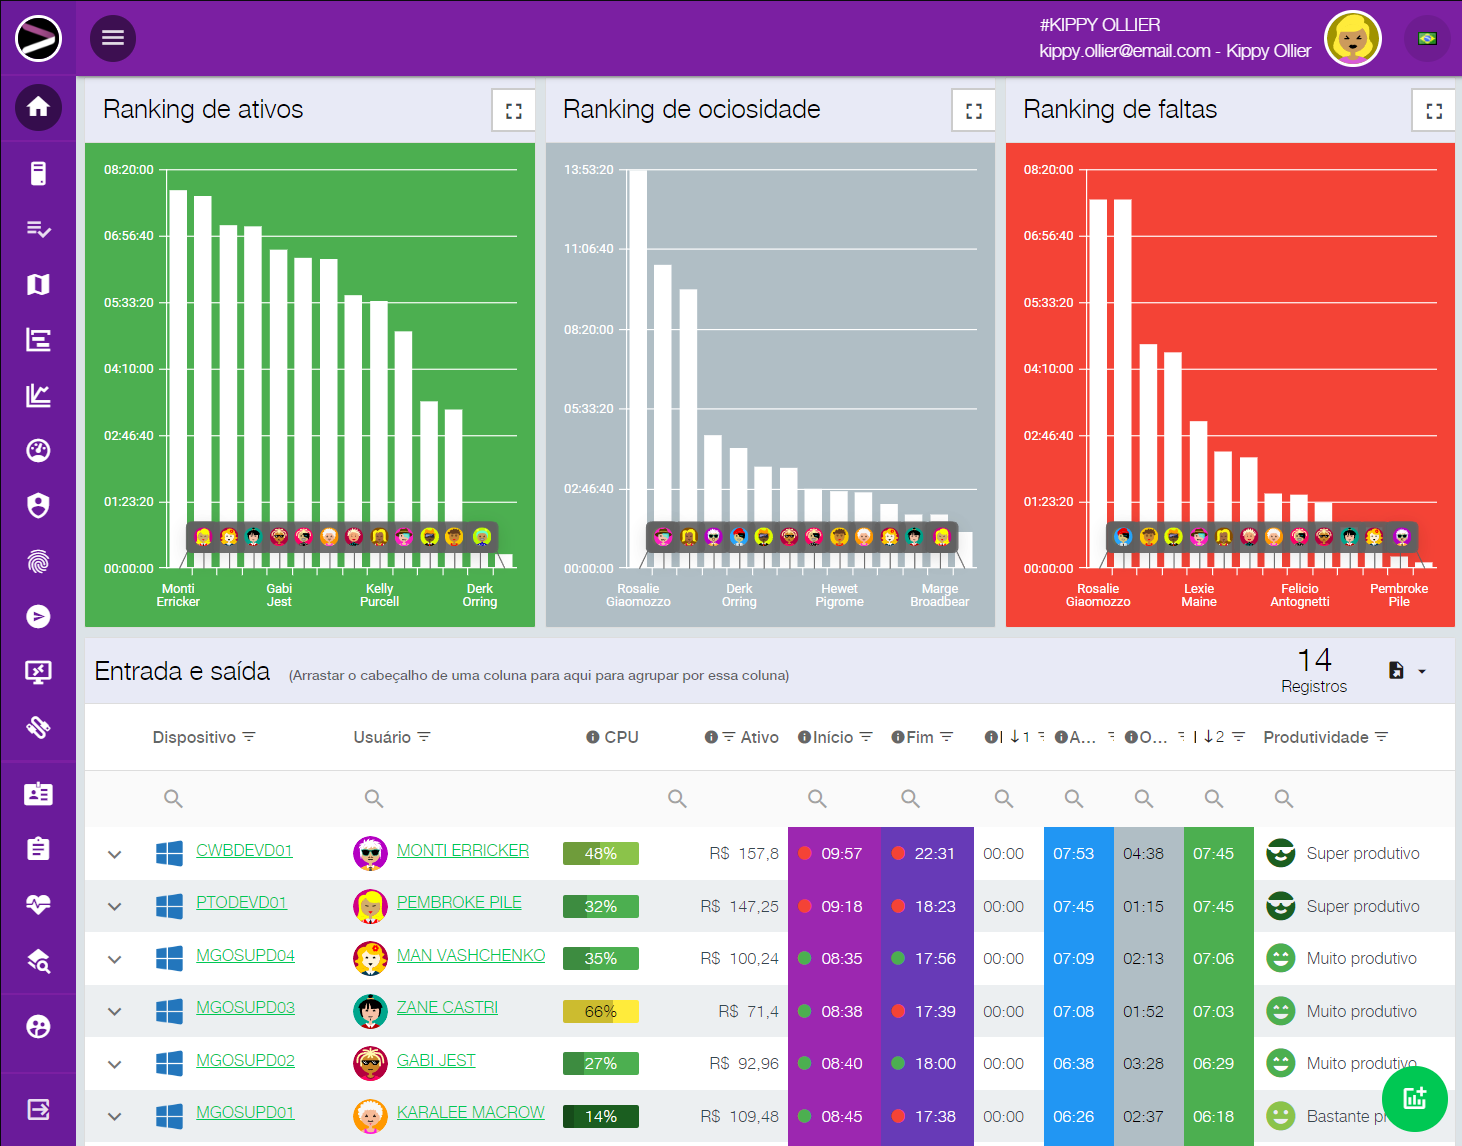Open the hamburger menu button
Image resolution: width=1462 pixels, height=1146 pixels.
pos(113,38)
